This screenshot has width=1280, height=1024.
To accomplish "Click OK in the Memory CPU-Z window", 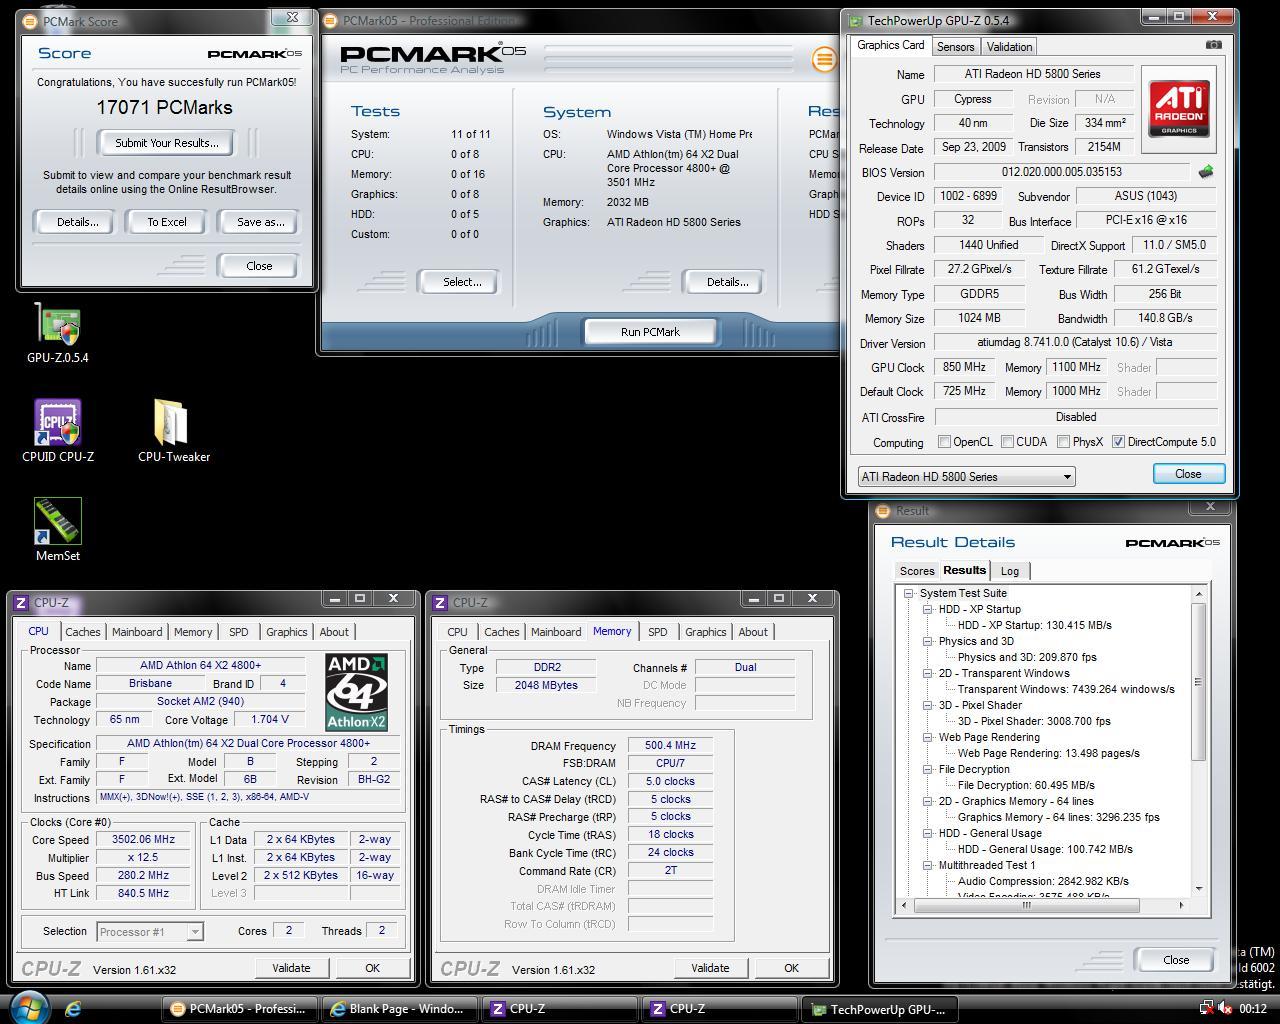I will coord(791,968).
